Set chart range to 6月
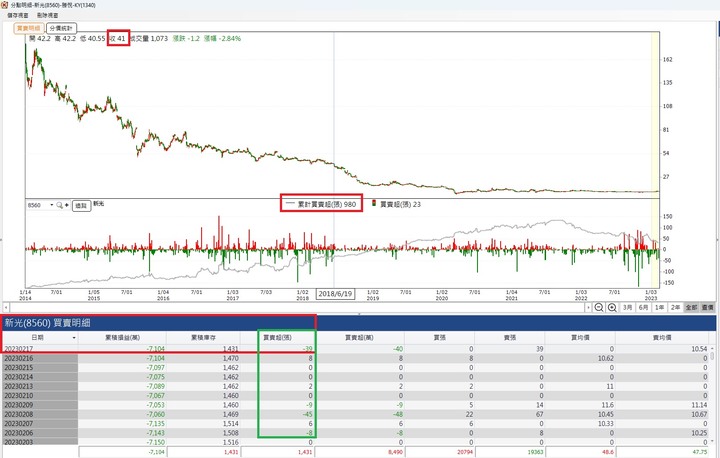720x458 pixels. pyautogui.click(x=643, y=307)
